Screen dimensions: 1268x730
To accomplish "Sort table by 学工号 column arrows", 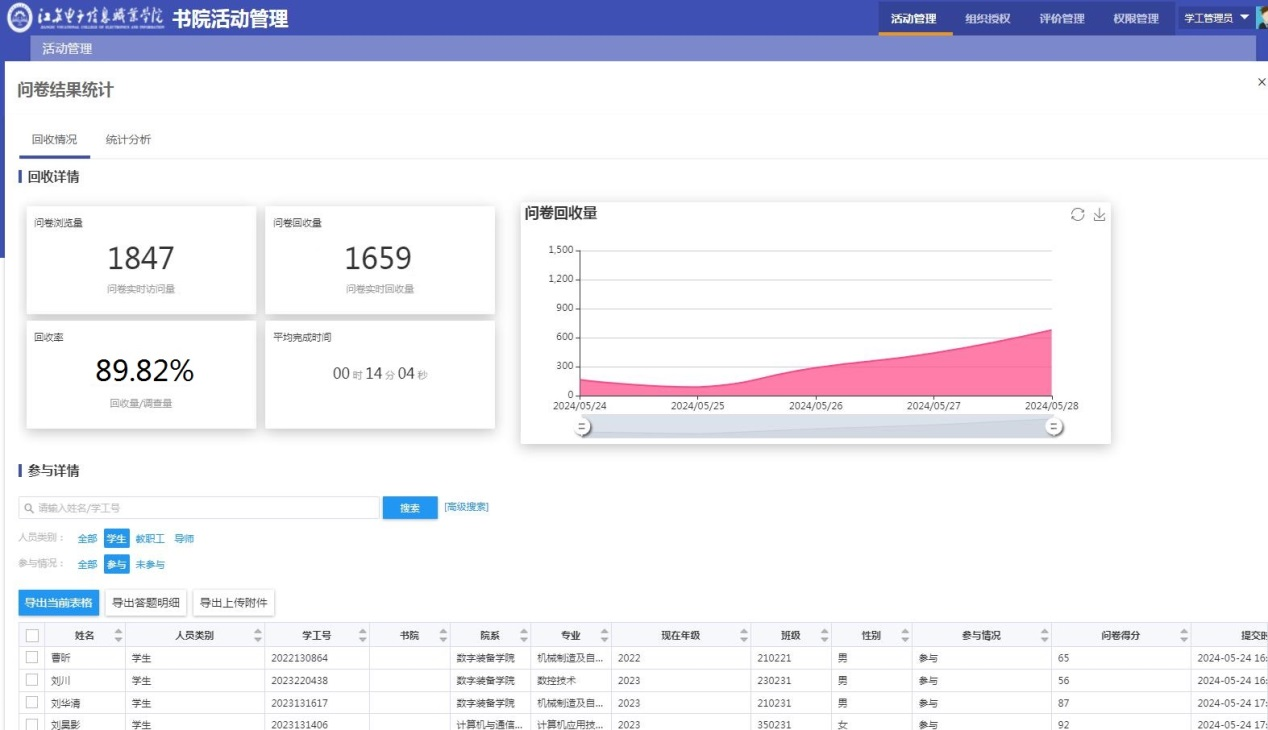I will coord(361,635).
